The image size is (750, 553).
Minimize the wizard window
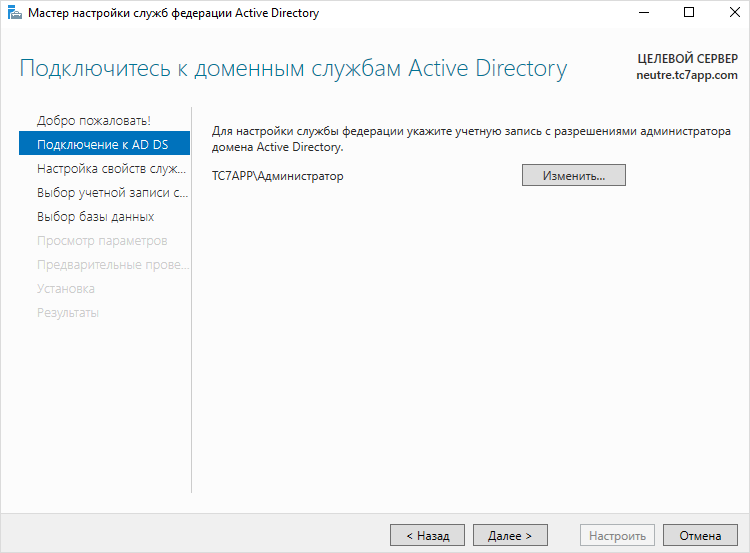pos(644,12)
